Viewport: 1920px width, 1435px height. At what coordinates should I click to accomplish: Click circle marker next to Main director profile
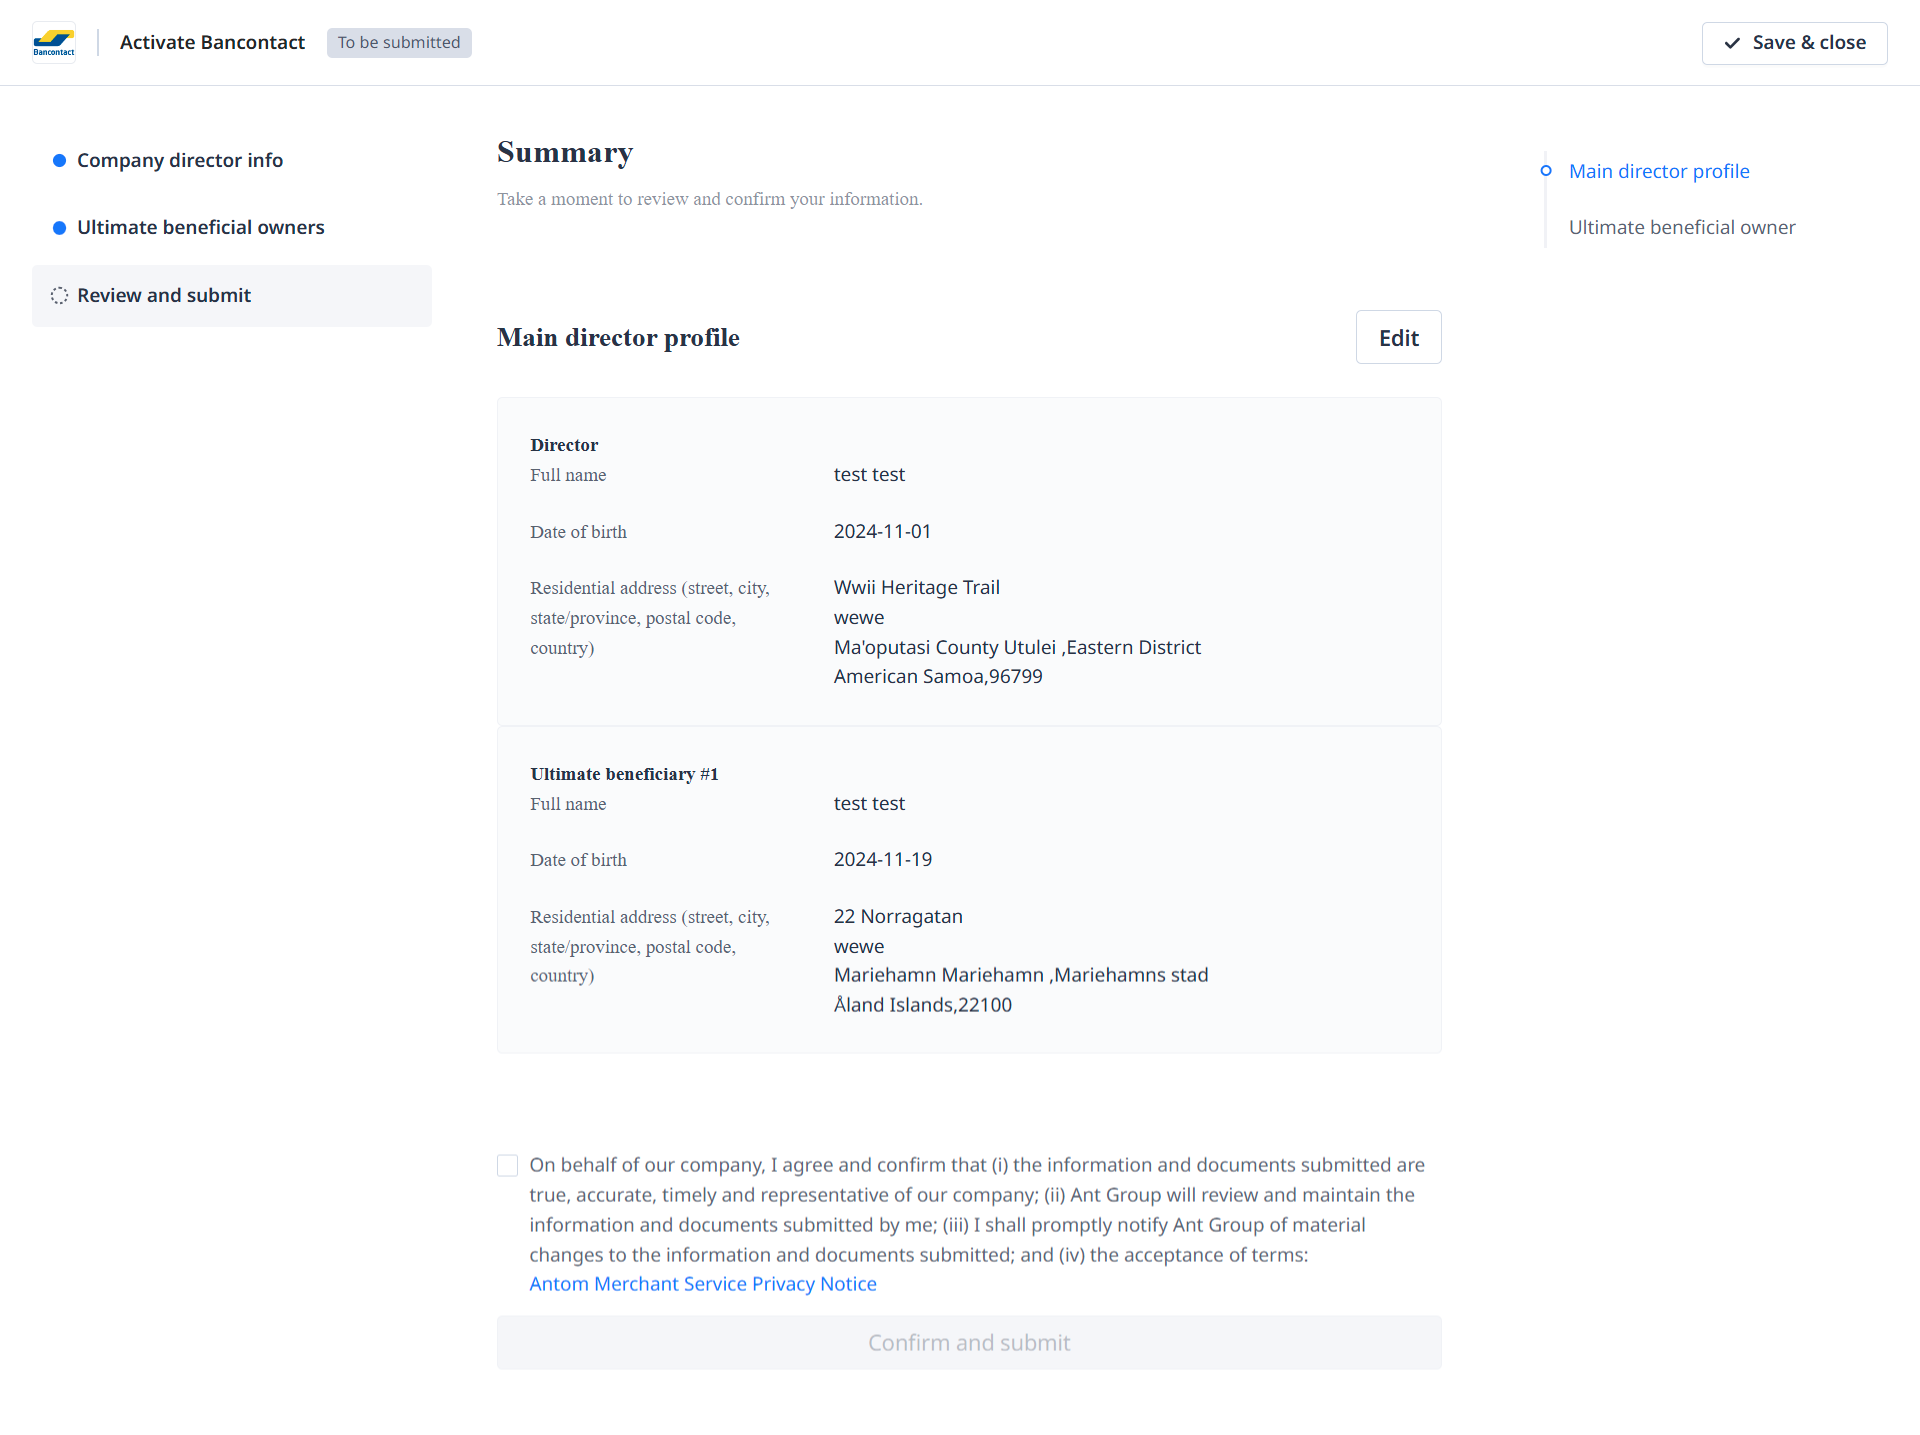1546,171
